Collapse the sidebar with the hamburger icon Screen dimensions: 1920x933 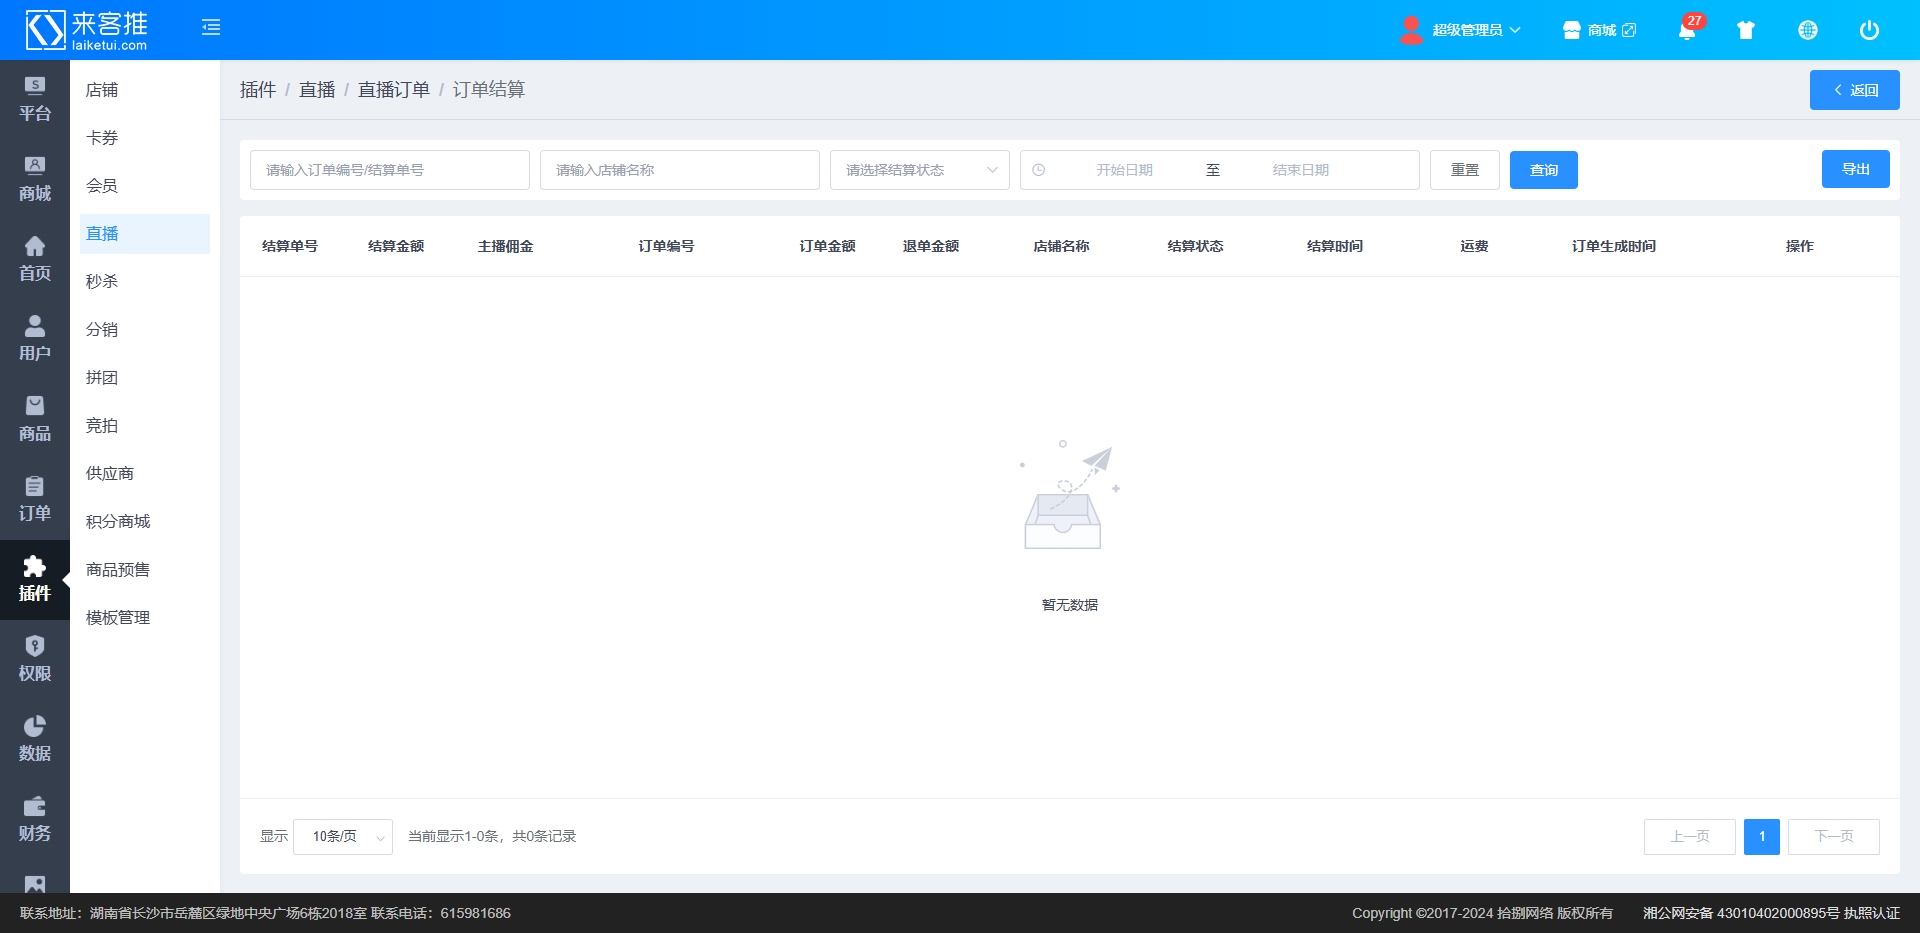coord(211,28)
